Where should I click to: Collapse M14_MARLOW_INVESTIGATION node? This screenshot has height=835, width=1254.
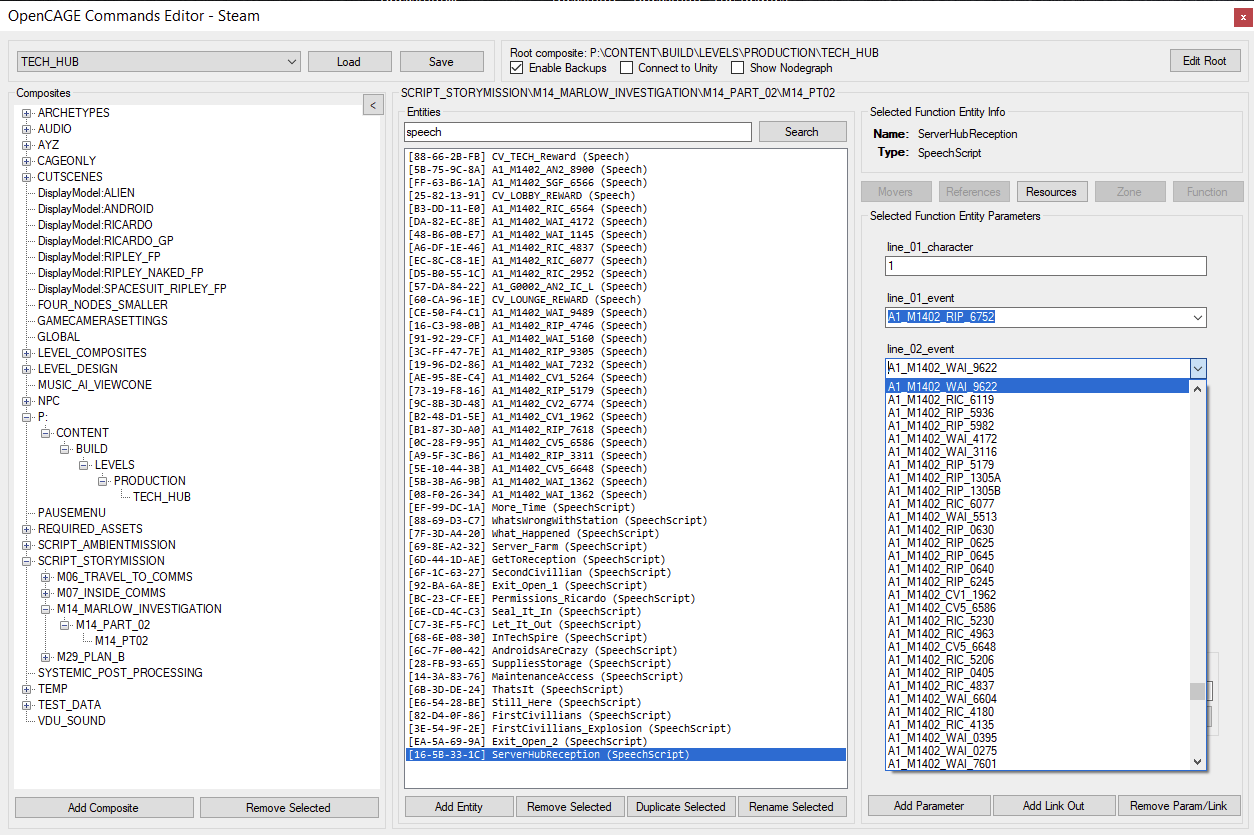point(46,609)
